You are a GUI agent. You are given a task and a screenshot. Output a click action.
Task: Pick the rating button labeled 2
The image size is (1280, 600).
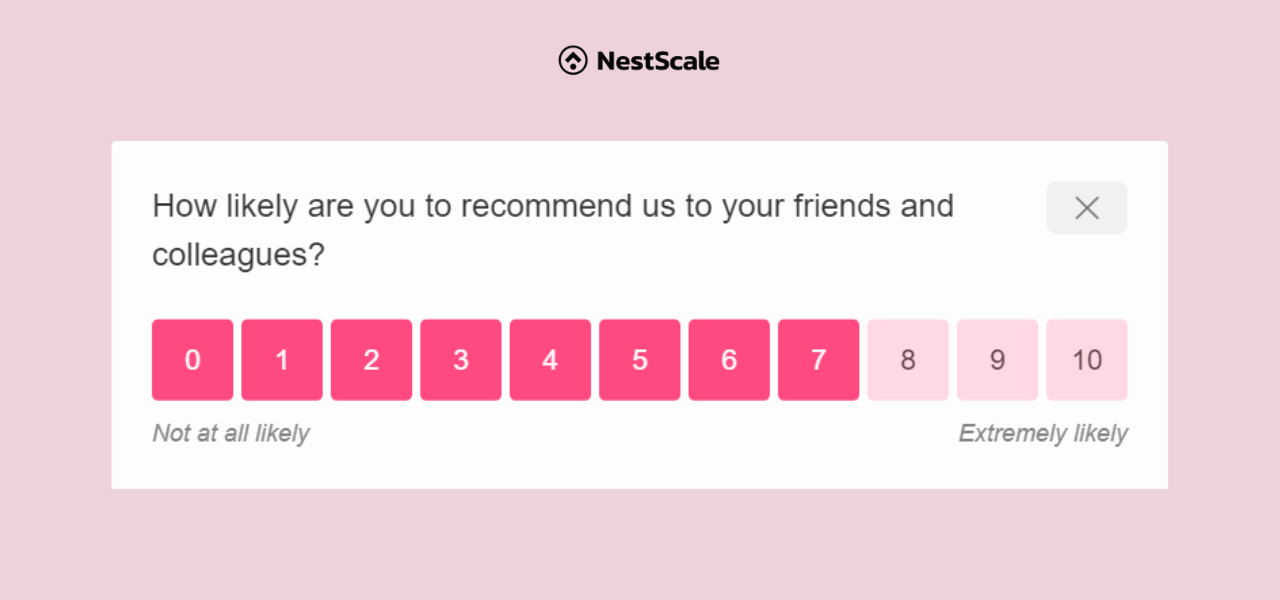(372, 360)
